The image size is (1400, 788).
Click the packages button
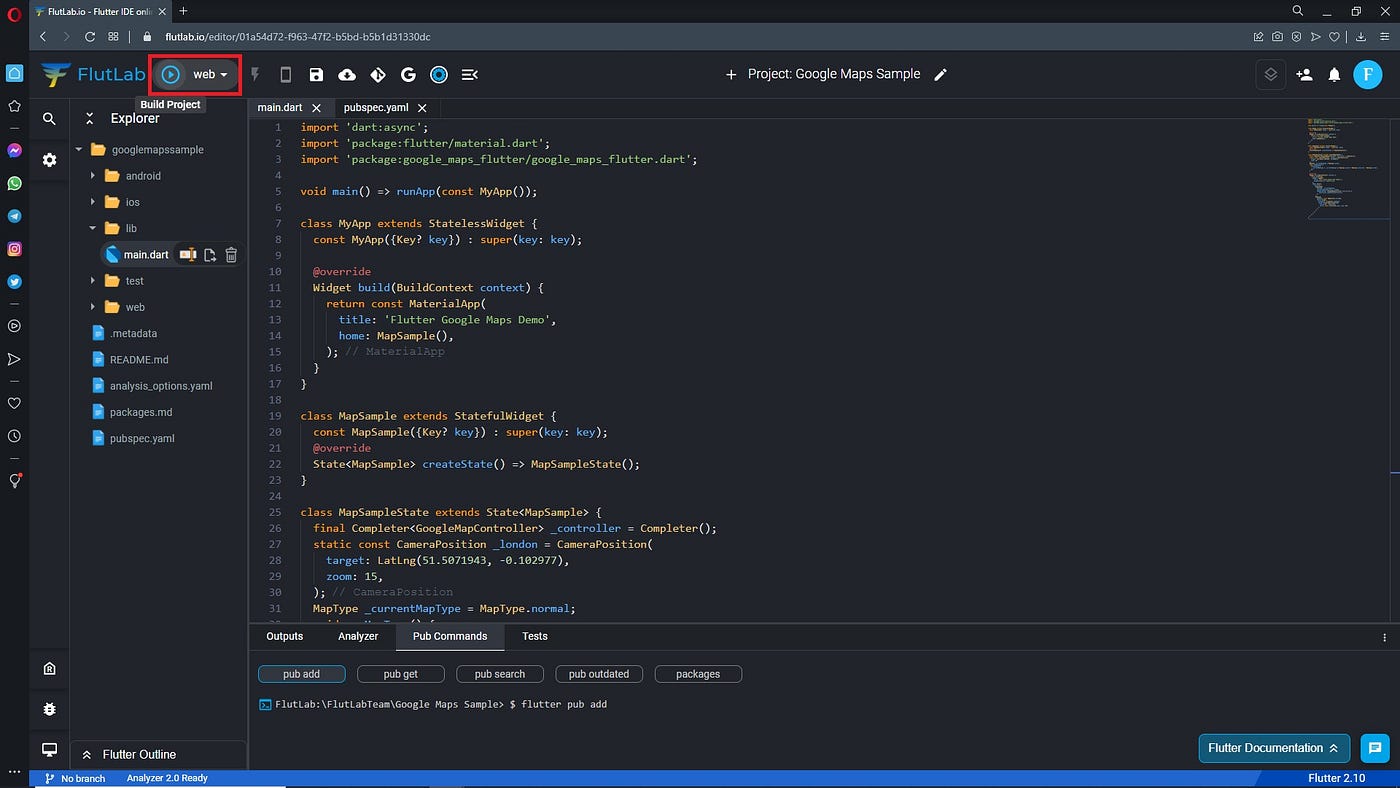698,674
